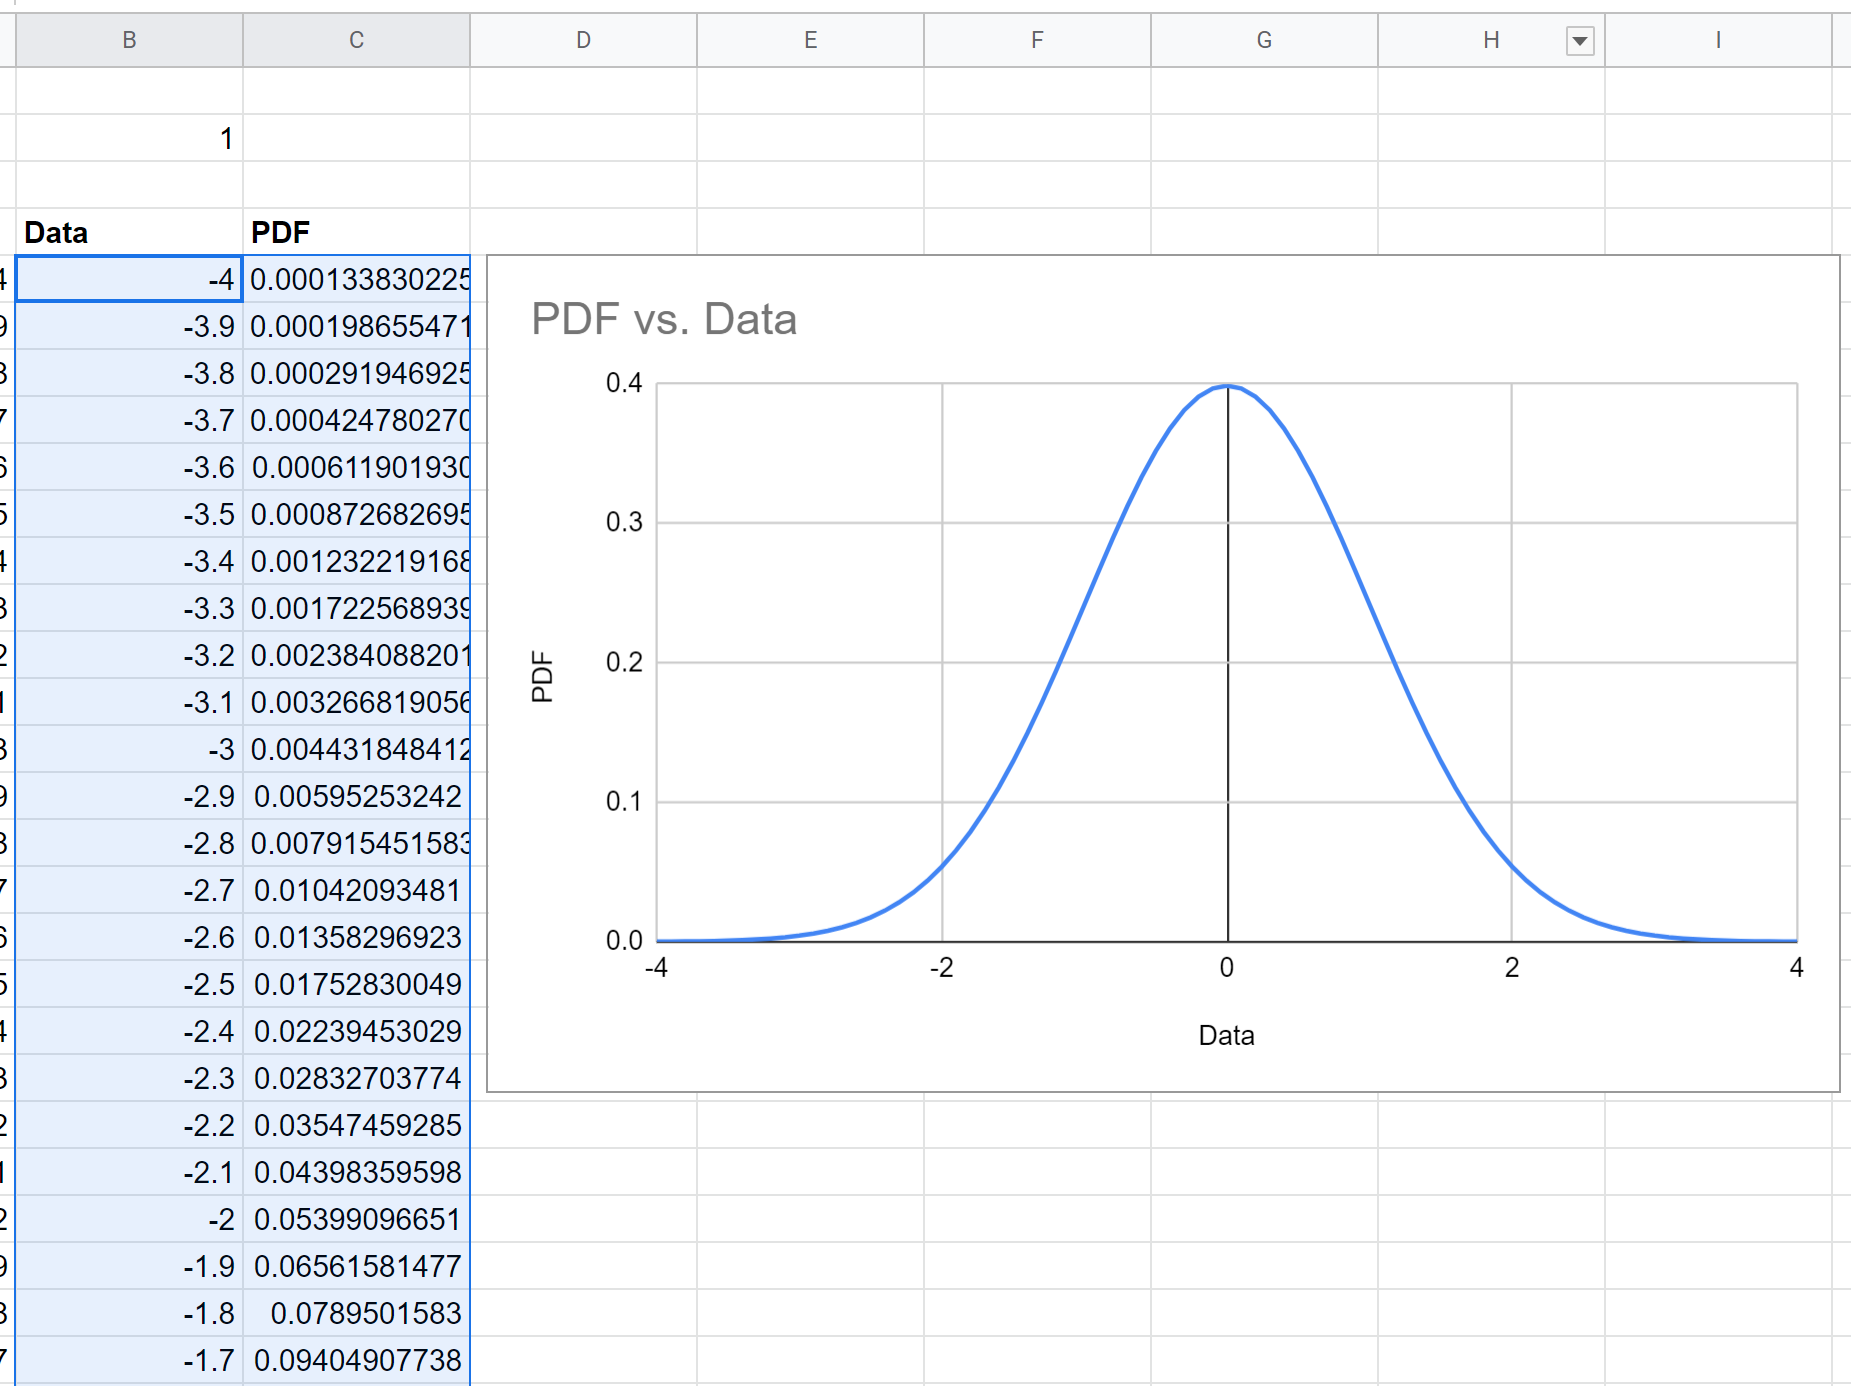Click the column D header
This screenshot has height=1386, width=1851.
pyautogui.click(x=583, y=40)
